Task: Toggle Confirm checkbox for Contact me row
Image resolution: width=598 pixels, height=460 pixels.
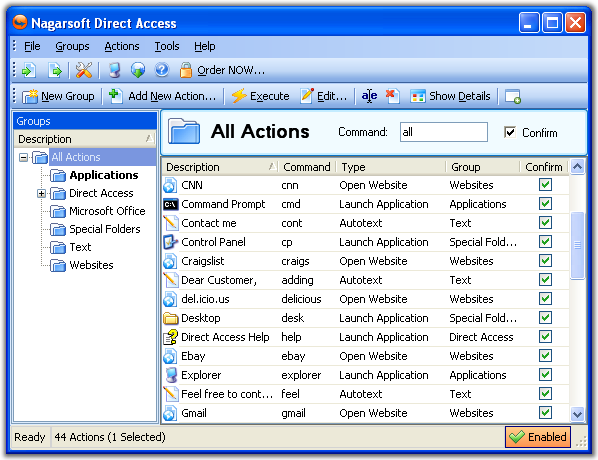Action: (545, 223)
